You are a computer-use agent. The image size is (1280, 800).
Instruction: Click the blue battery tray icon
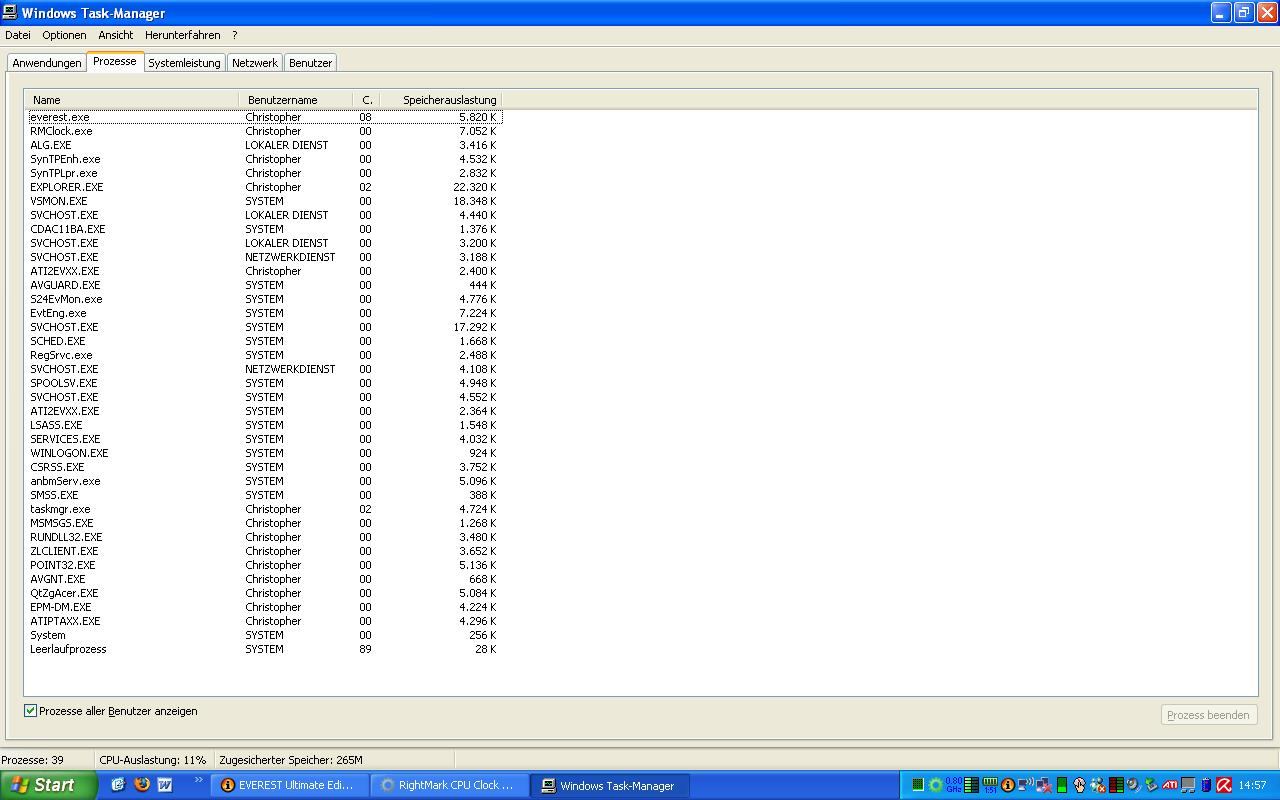pos(1206,785)
